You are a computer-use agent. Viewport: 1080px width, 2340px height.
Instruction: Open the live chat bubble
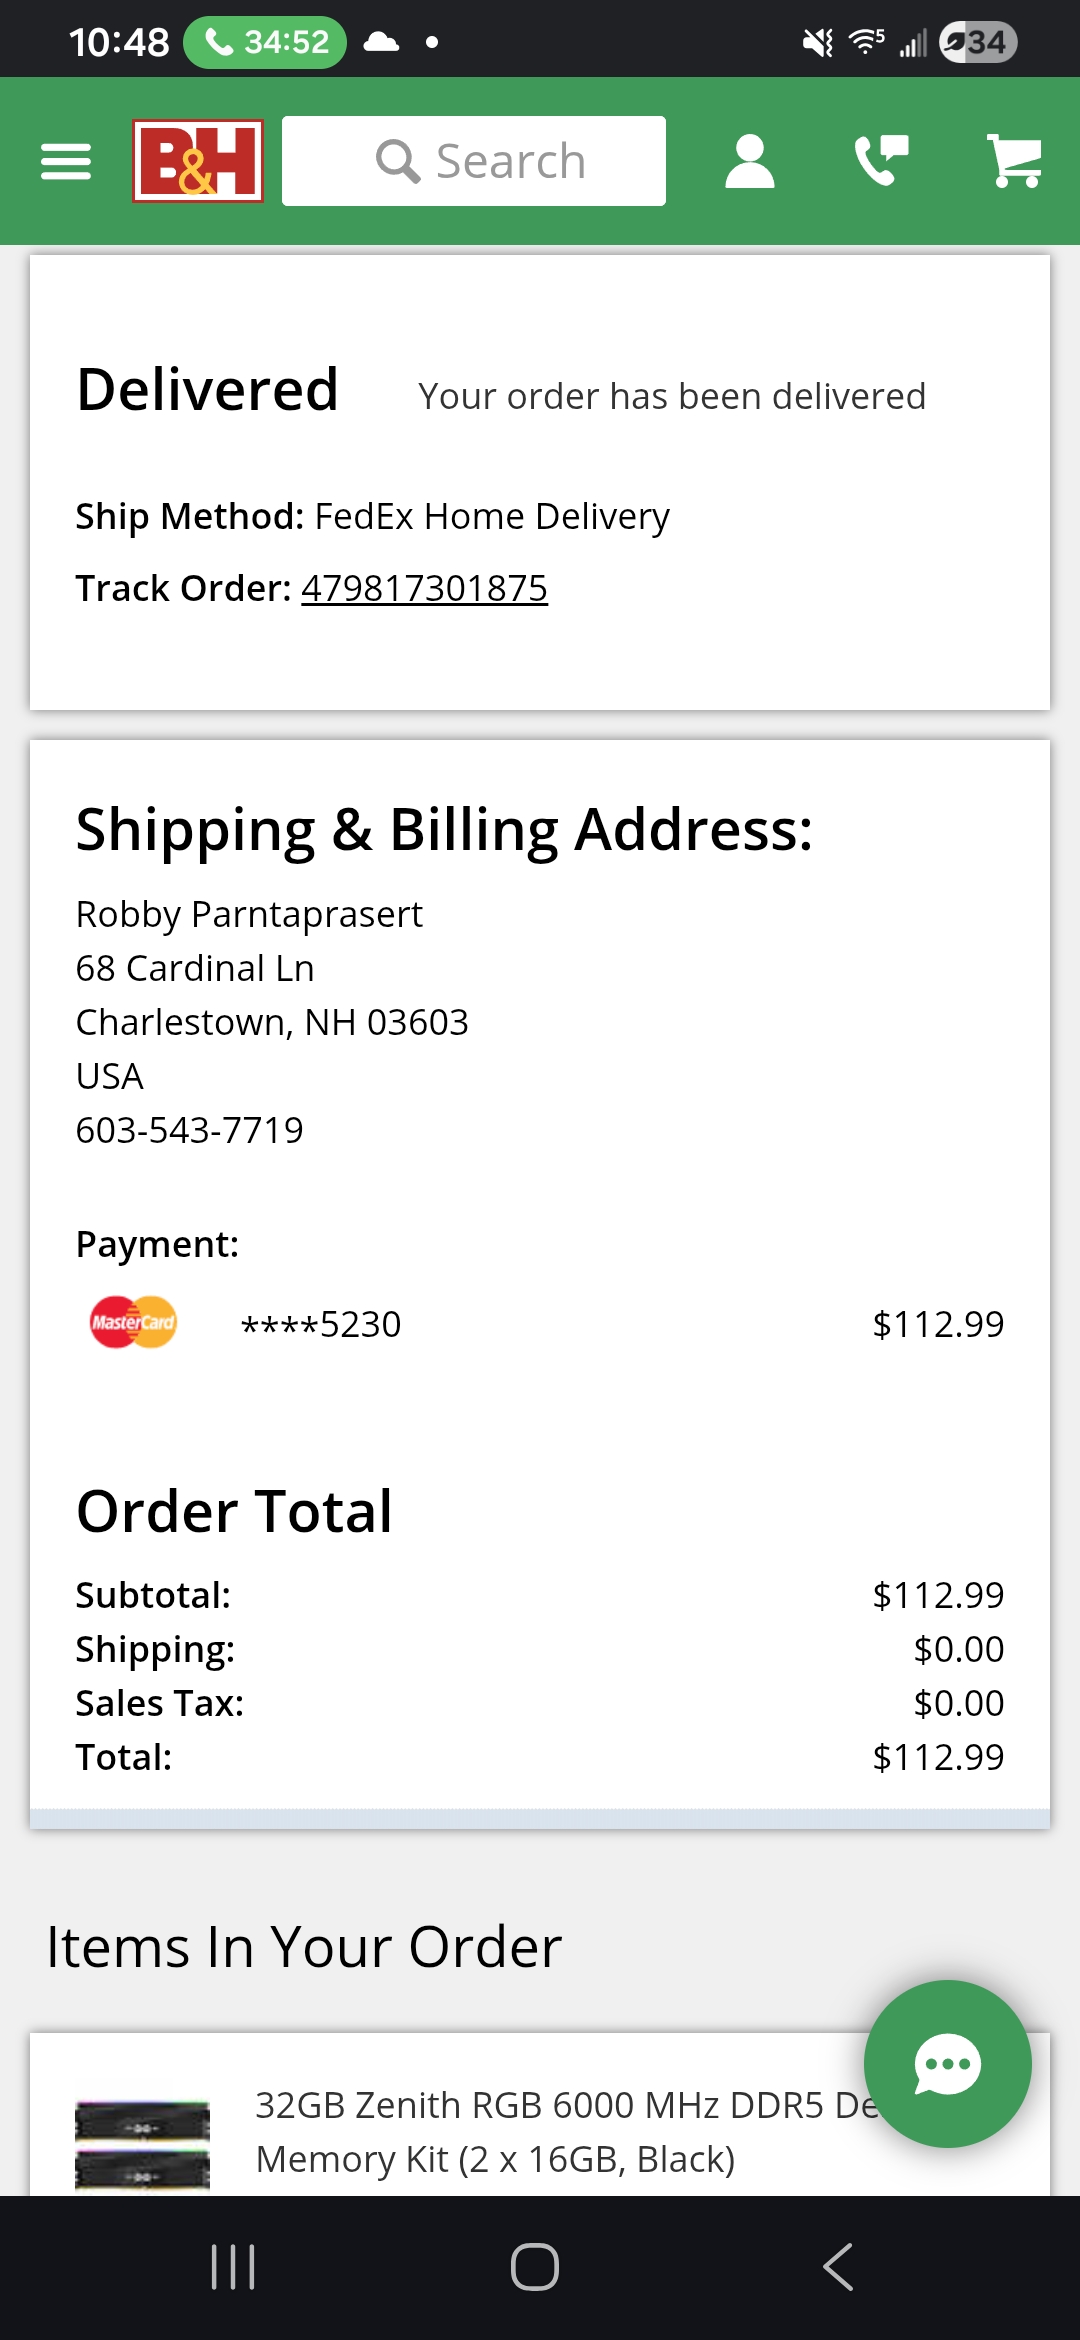[947, 2063]
